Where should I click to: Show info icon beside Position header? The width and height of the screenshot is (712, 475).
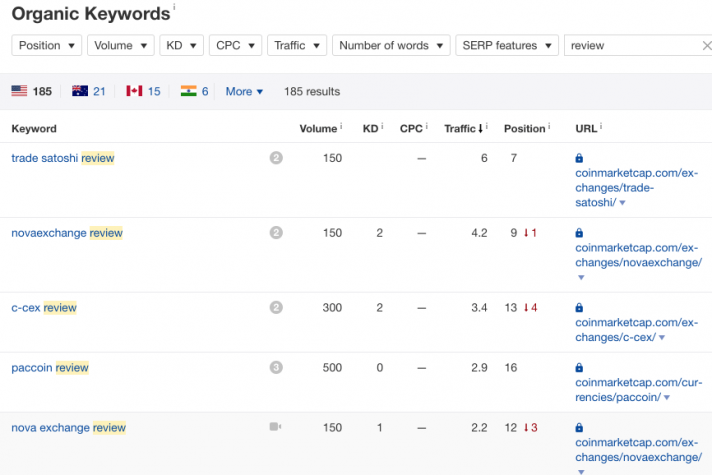[549, 126]
